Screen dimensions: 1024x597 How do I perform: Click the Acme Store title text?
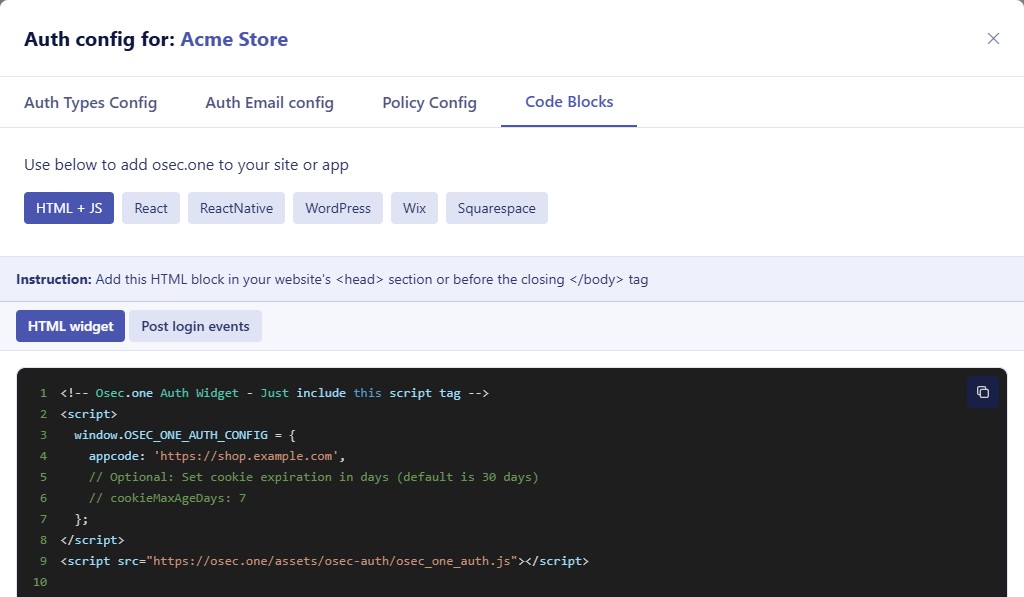[x=234, y=39]
